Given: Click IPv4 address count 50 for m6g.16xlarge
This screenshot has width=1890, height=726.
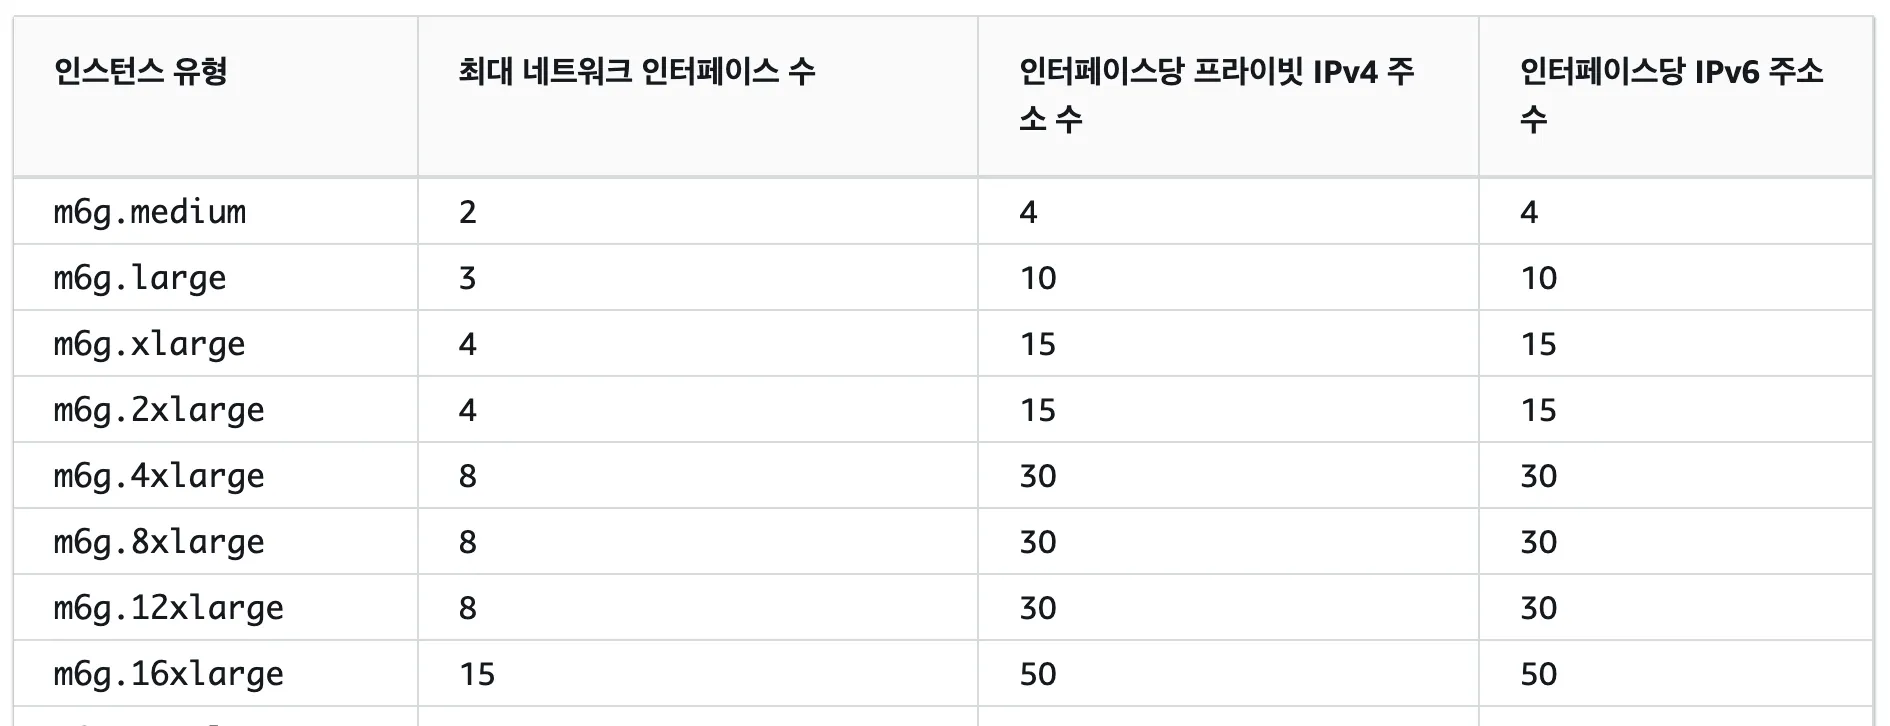Looking at the screenshot, I should click(x=1038, y=674).
